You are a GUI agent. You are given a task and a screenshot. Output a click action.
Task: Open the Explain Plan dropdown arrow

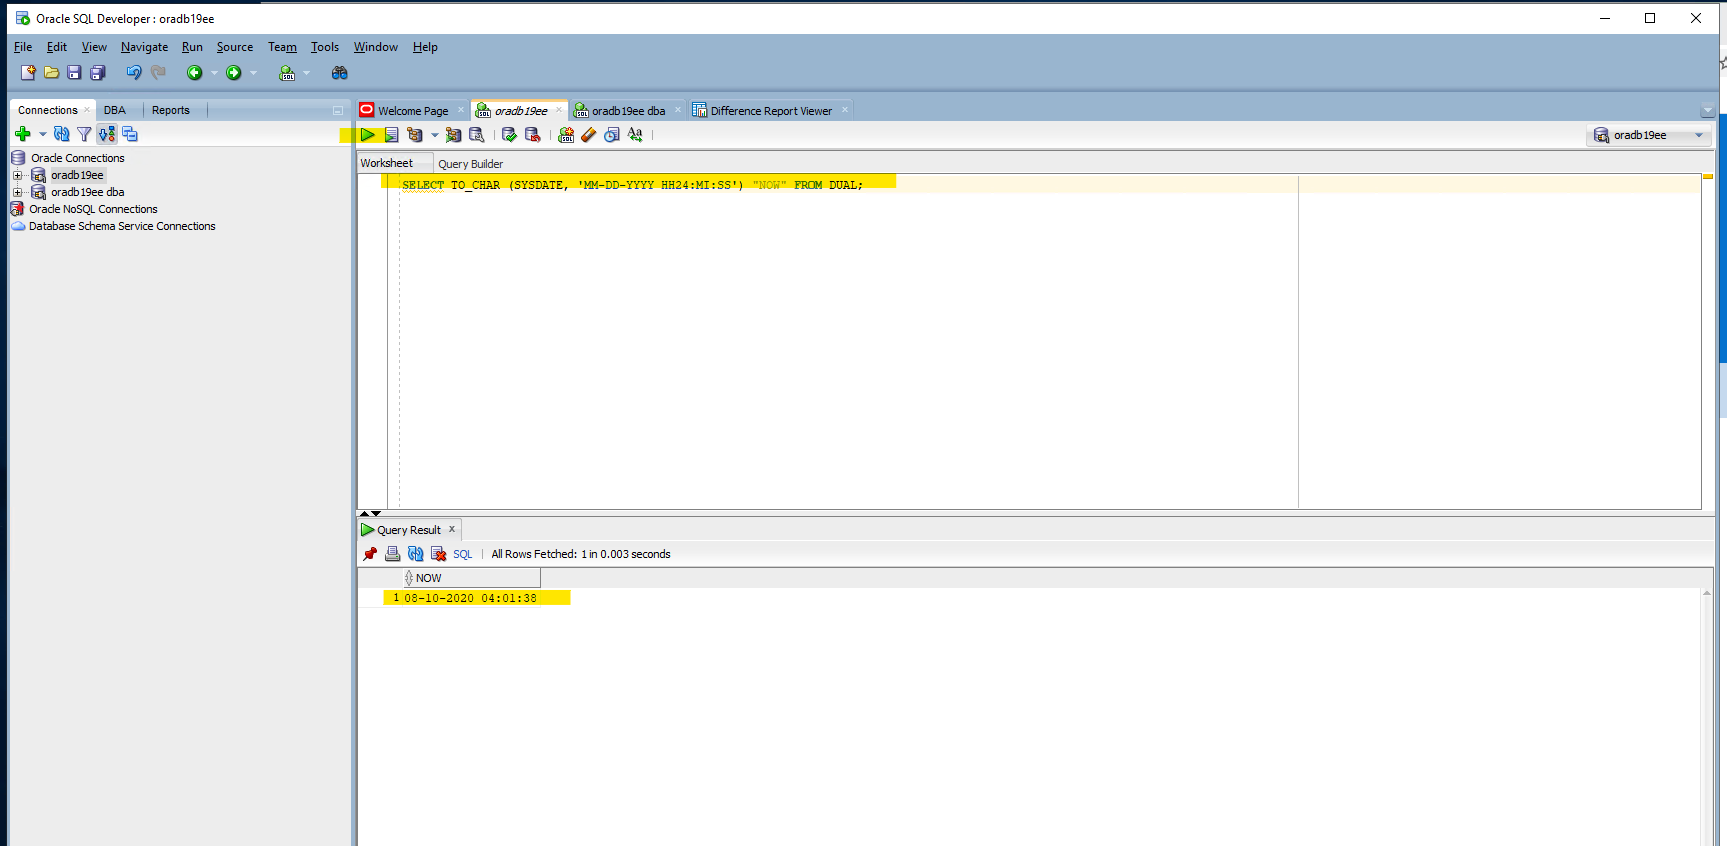pos(435,135)
